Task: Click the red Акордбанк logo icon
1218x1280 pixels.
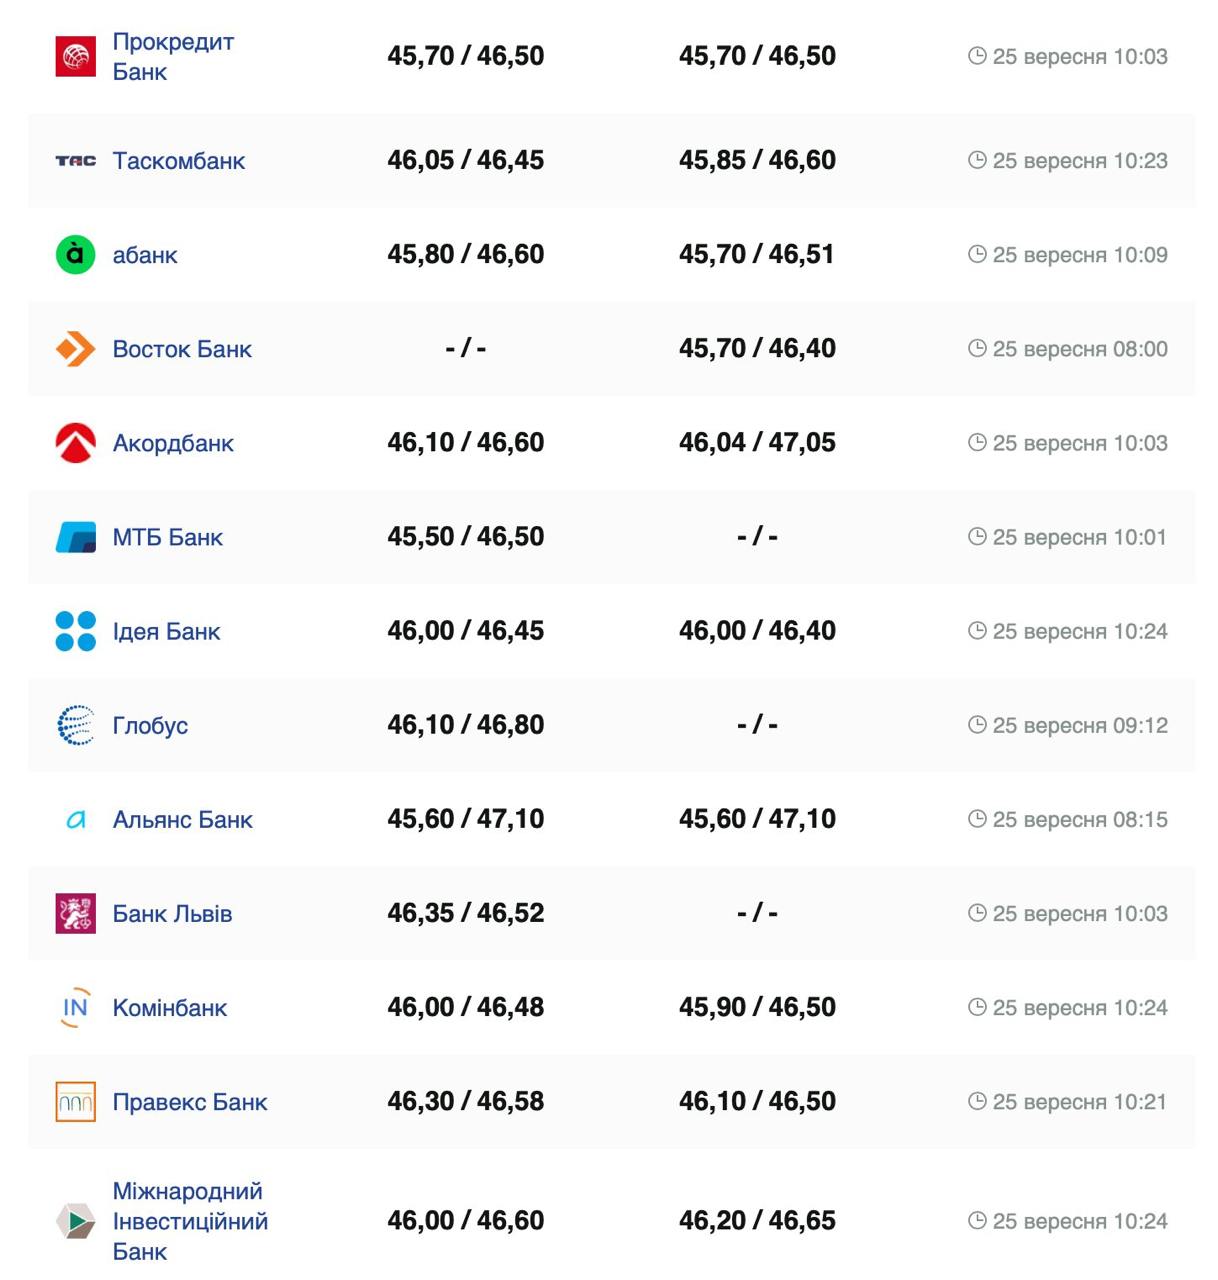Action: [x=75, y=443]
